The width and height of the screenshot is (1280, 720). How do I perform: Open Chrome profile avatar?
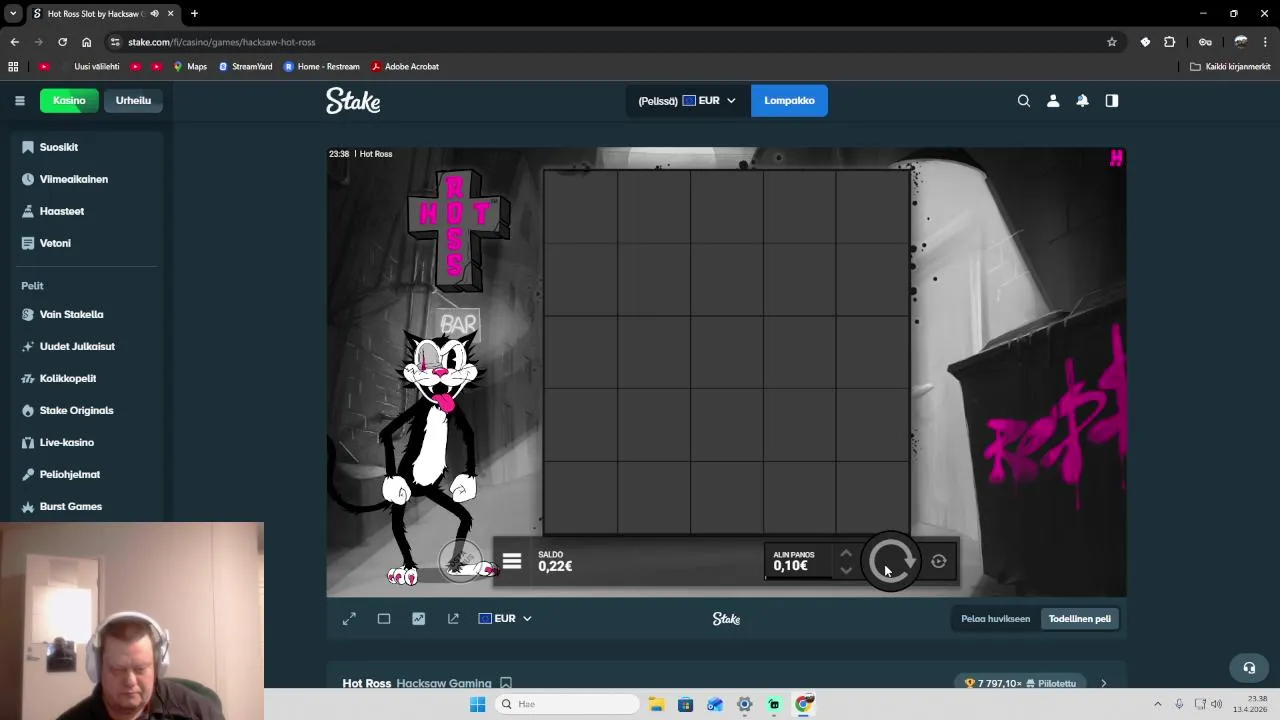pyautogui.click(x=1241, y=42)
